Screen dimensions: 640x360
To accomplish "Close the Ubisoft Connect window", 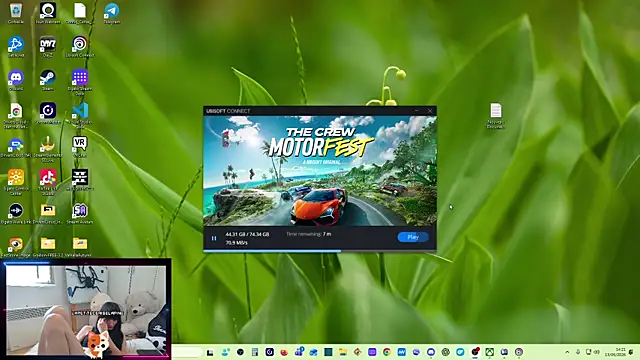I will coord(430,111).
